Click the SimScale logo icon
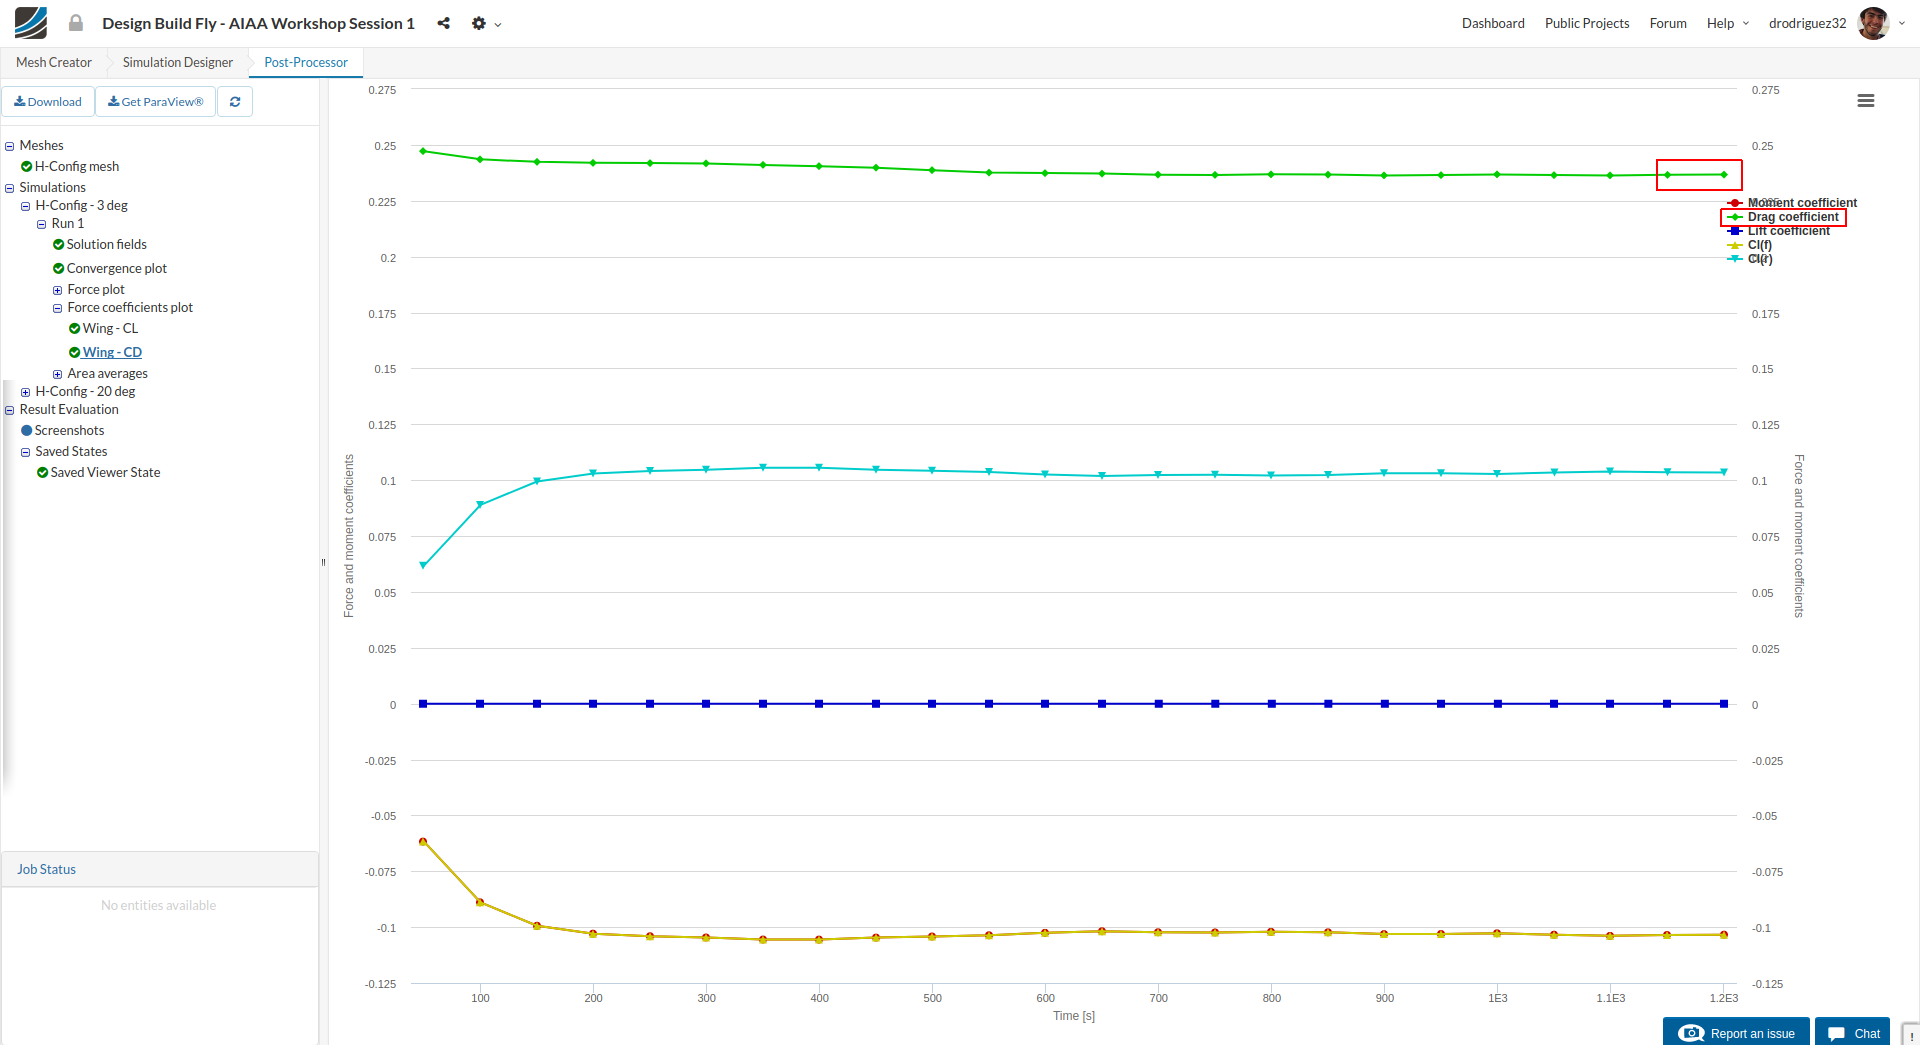 click(31, 23)
